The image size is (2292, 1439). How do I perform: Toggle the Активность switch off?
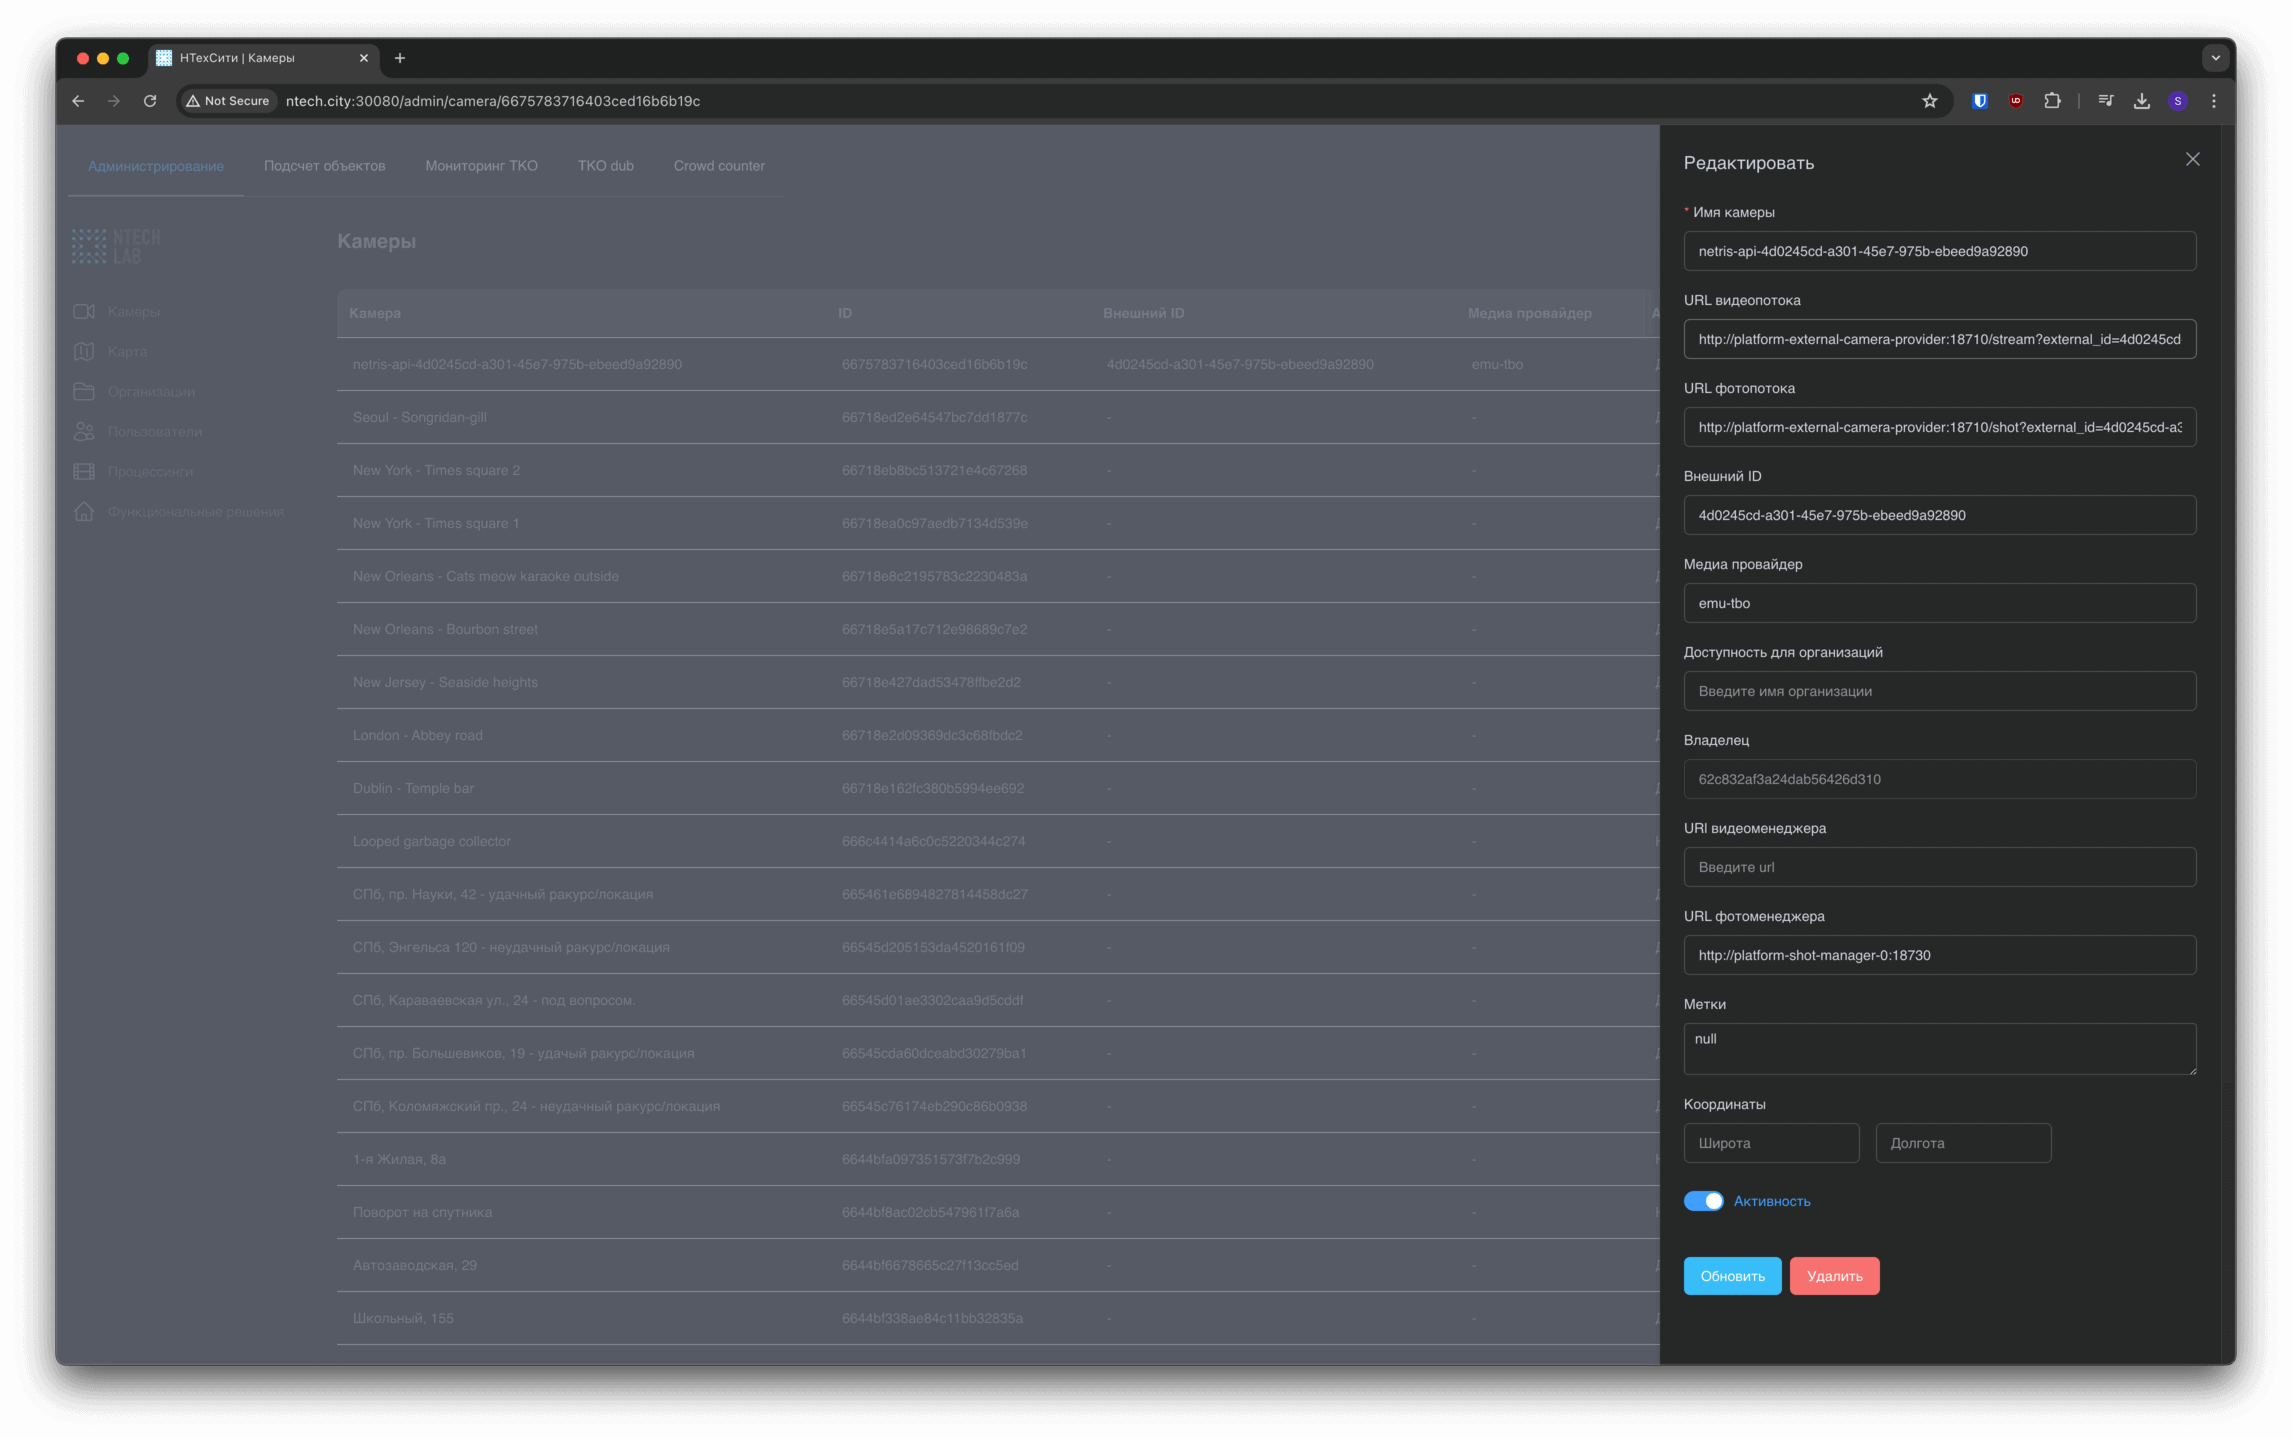(x=1703, y=1201)
